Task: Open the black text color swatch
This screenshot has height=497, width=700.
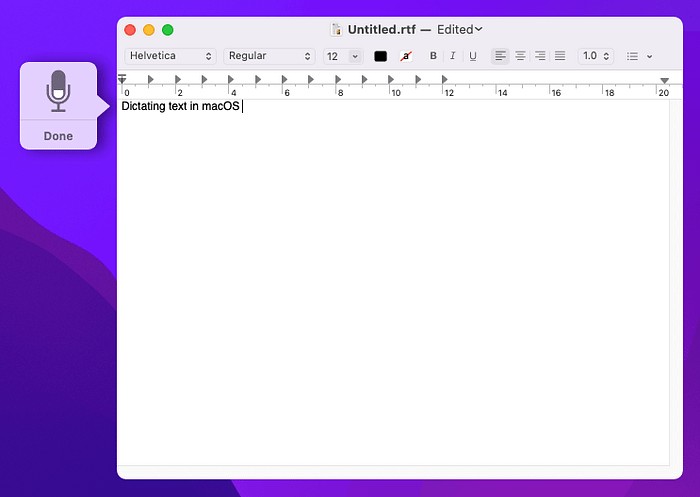Action: pos(380,56)
